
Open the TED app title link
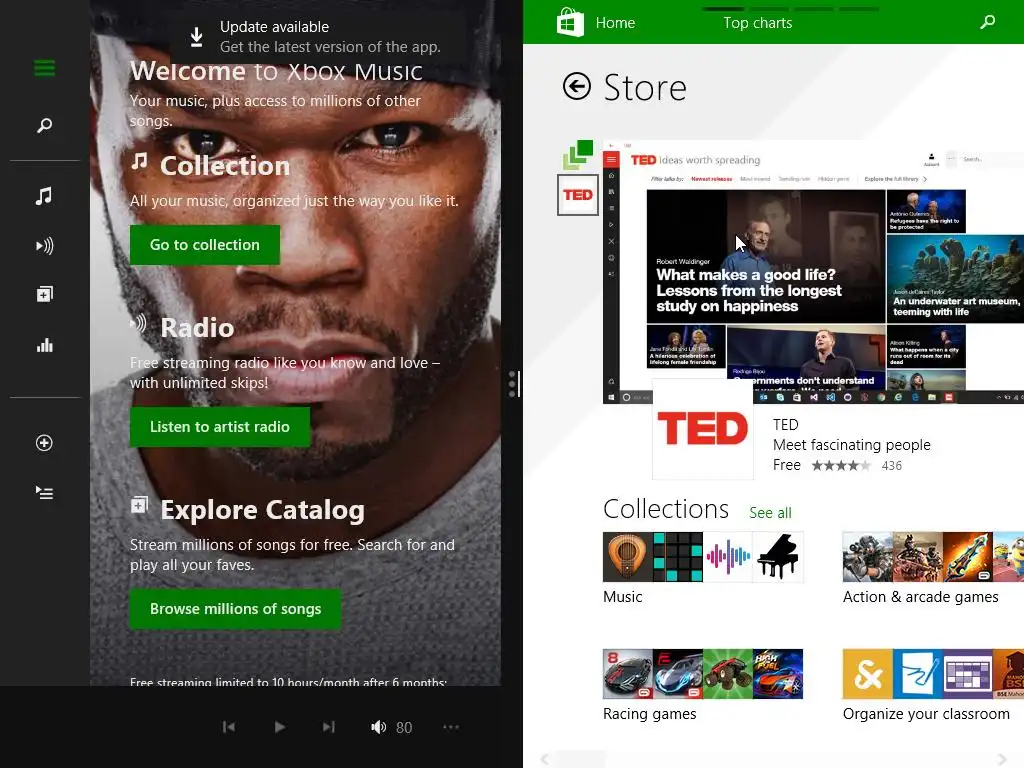pyautogui.click(x=786, y=424)
